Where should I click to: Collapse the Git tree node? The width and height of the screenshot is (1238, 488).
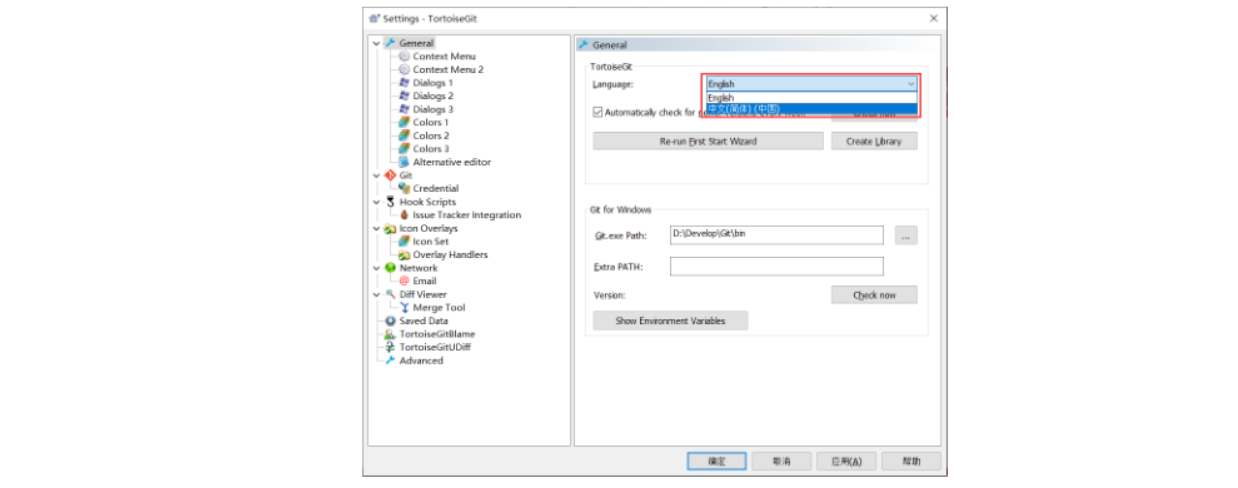377,175
